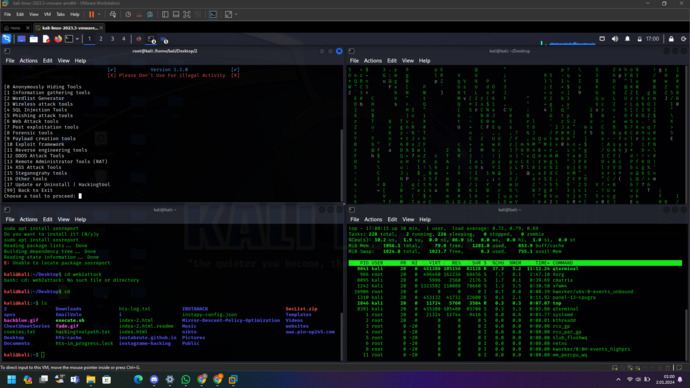Image resolution: width=690 pixels, height=388 pixels.
Task: Click the take snapshot clock icon
Action: [128, 15]
